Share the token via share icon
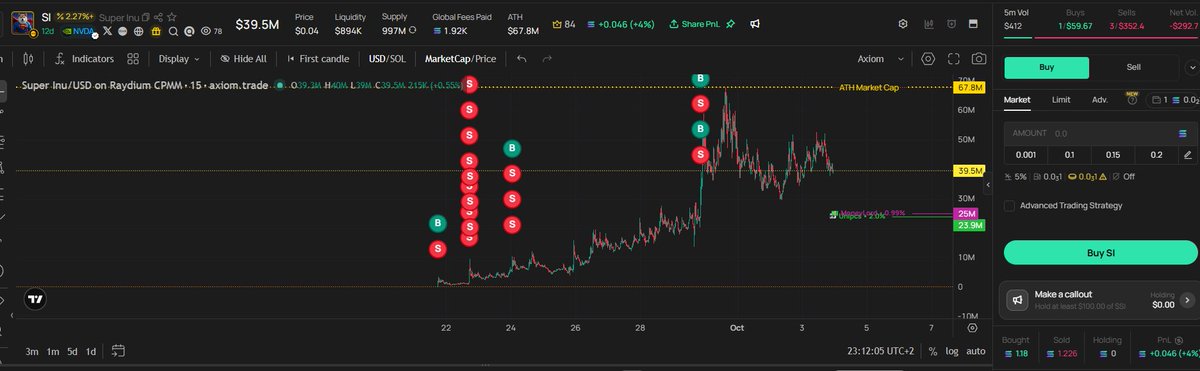Viewport: 1200px width, 371px height. click(158, 17)
